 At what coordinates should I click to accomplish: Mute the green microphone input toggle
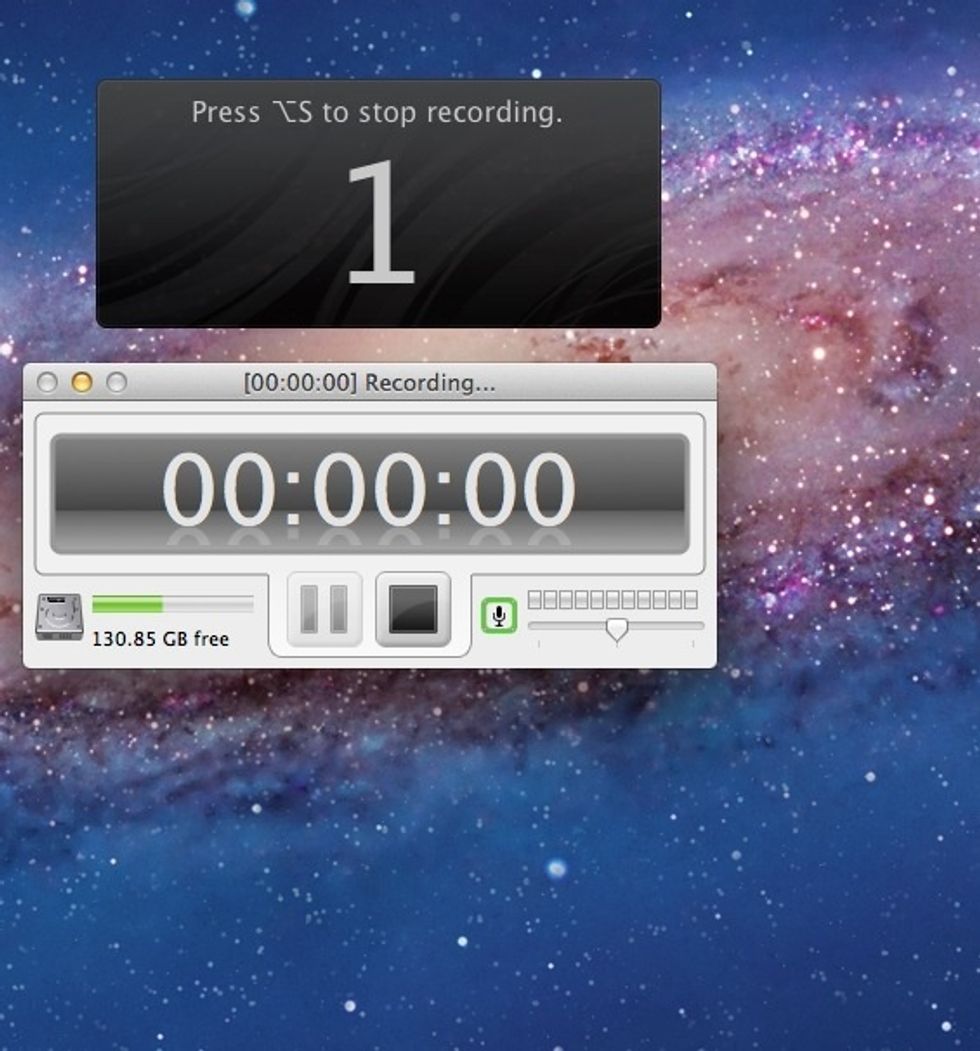(x=498, y=615)
